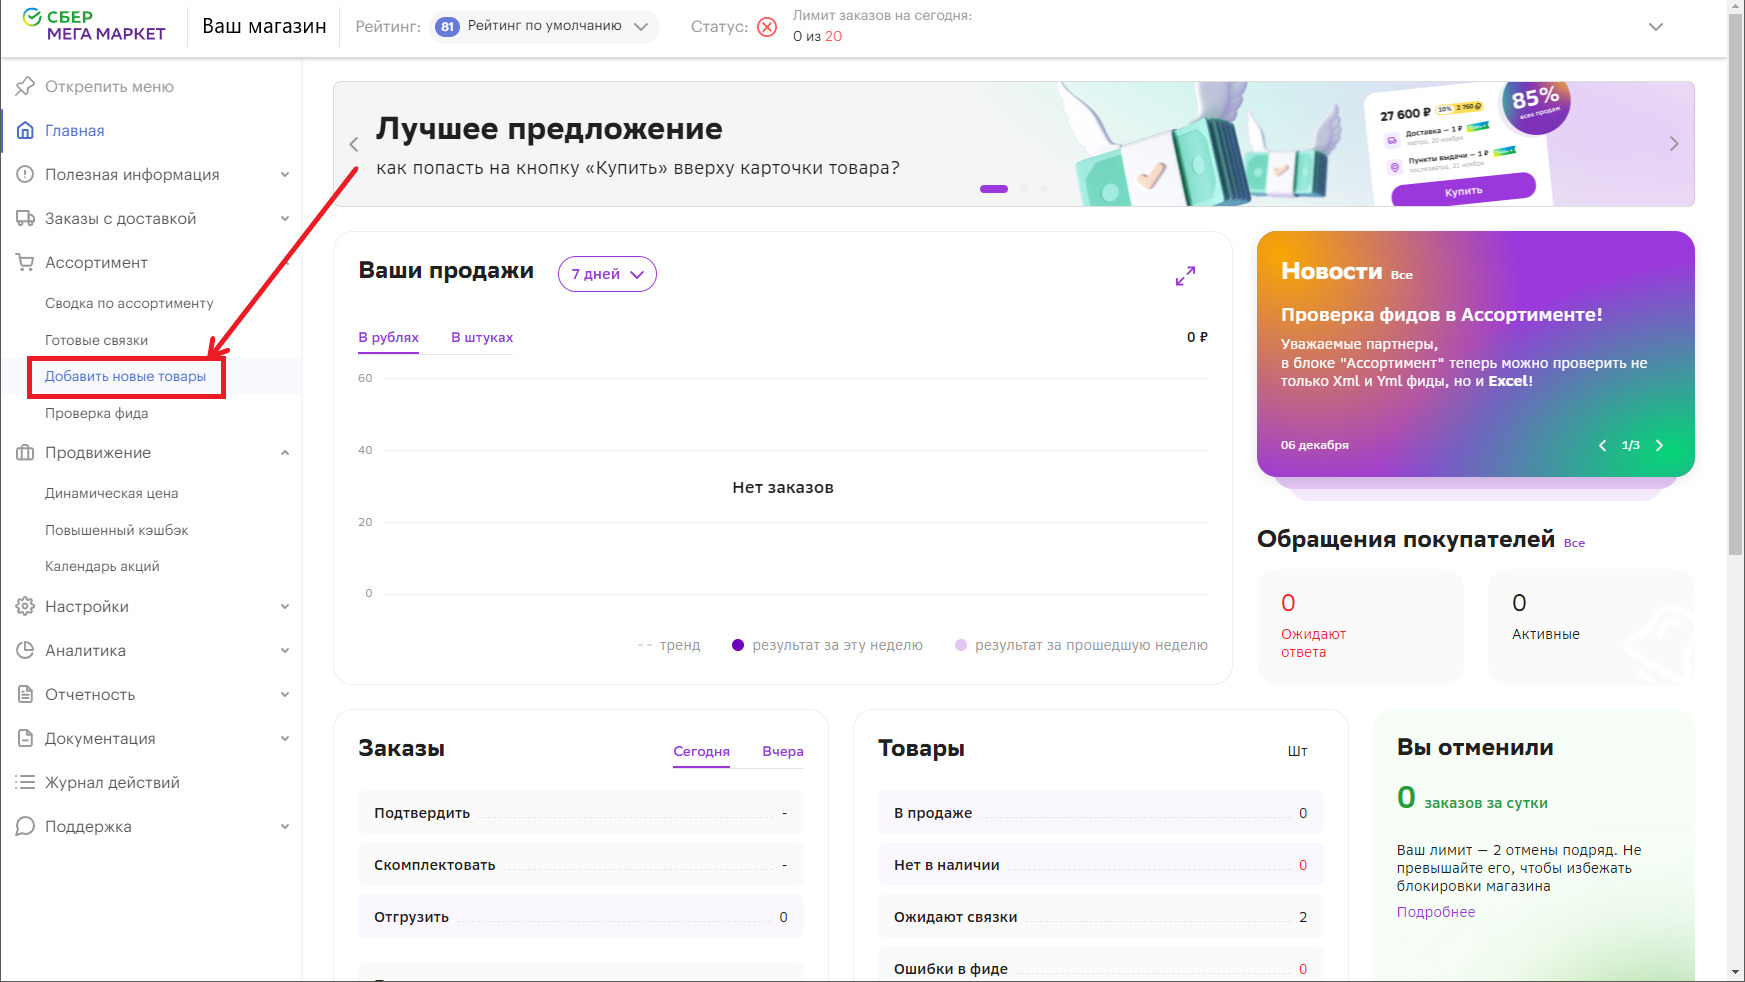Open Готовые связки menu item
1745x982 pixels.
(x=96, y=340)
